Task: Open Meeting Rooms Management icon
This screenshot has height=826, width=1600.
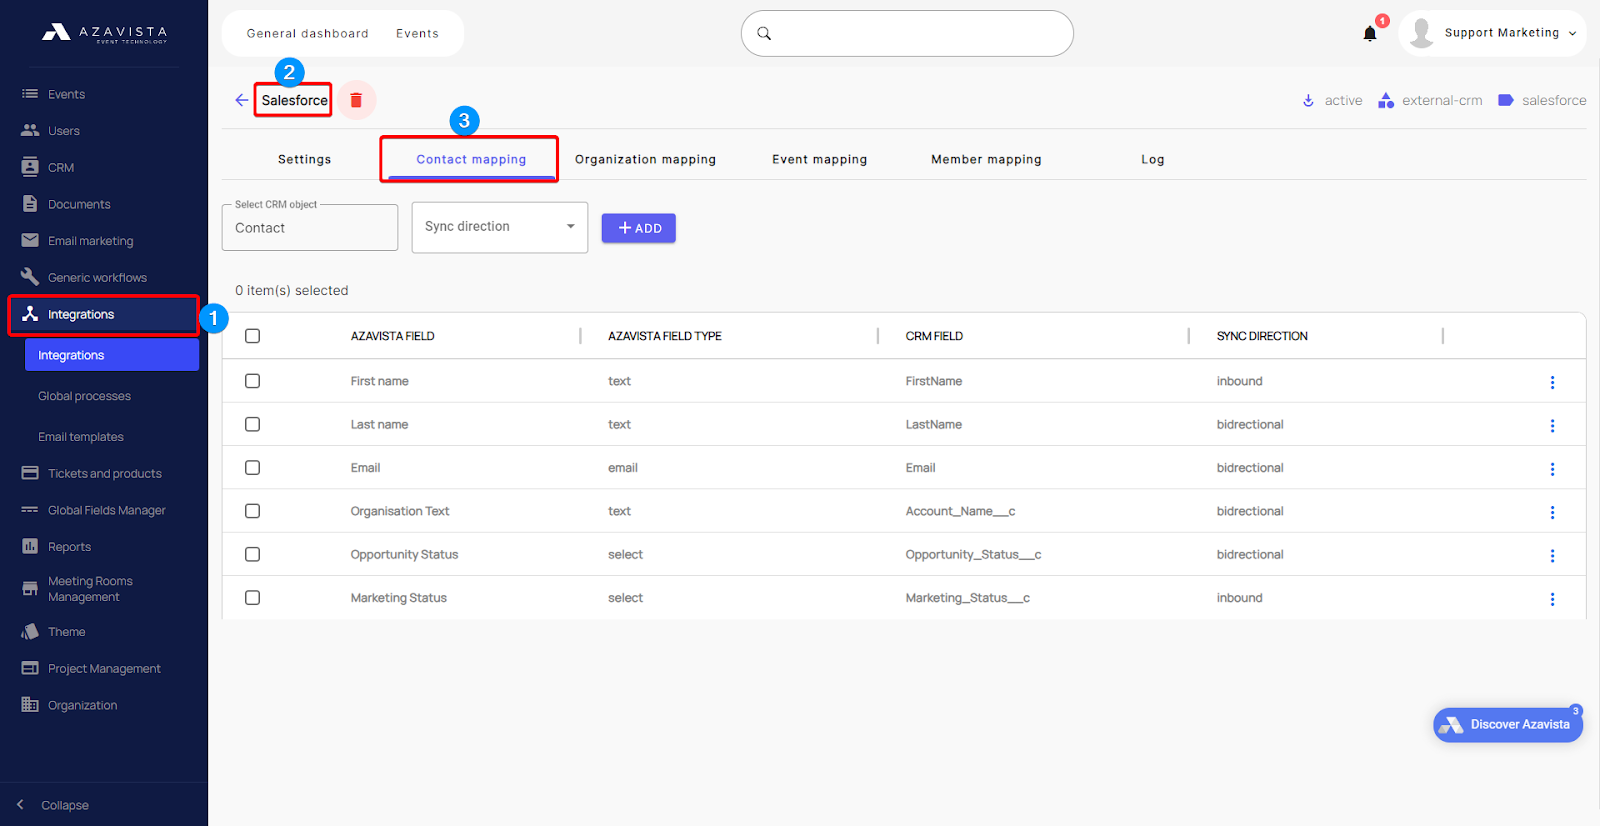Action: click(30, 588)
